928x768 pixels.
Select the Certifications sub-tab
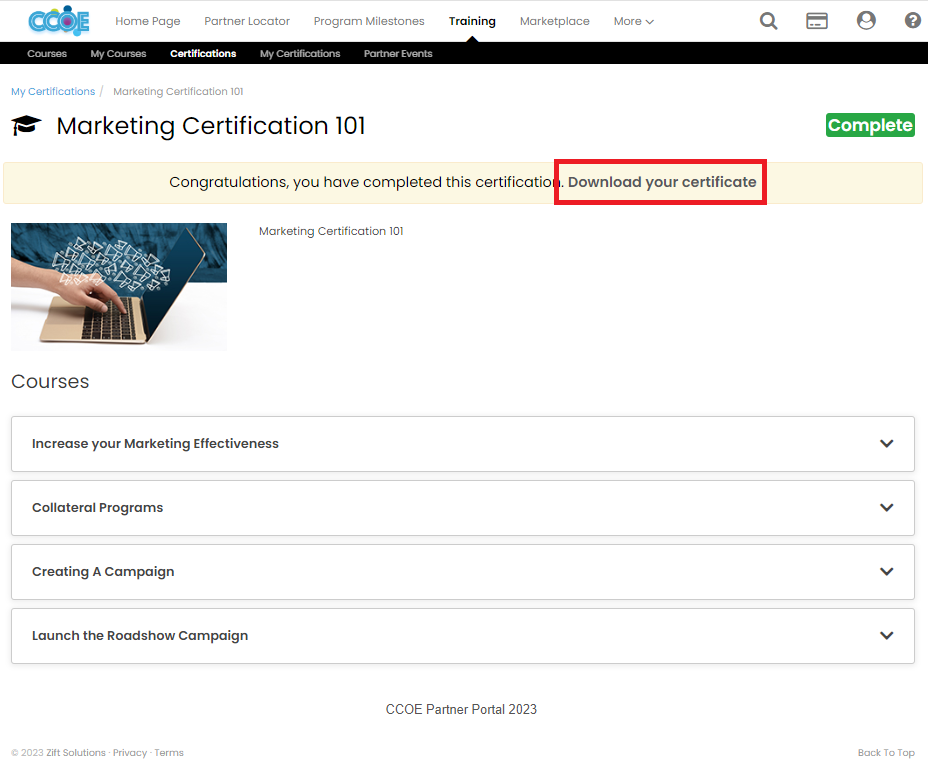tap(203, 53)
